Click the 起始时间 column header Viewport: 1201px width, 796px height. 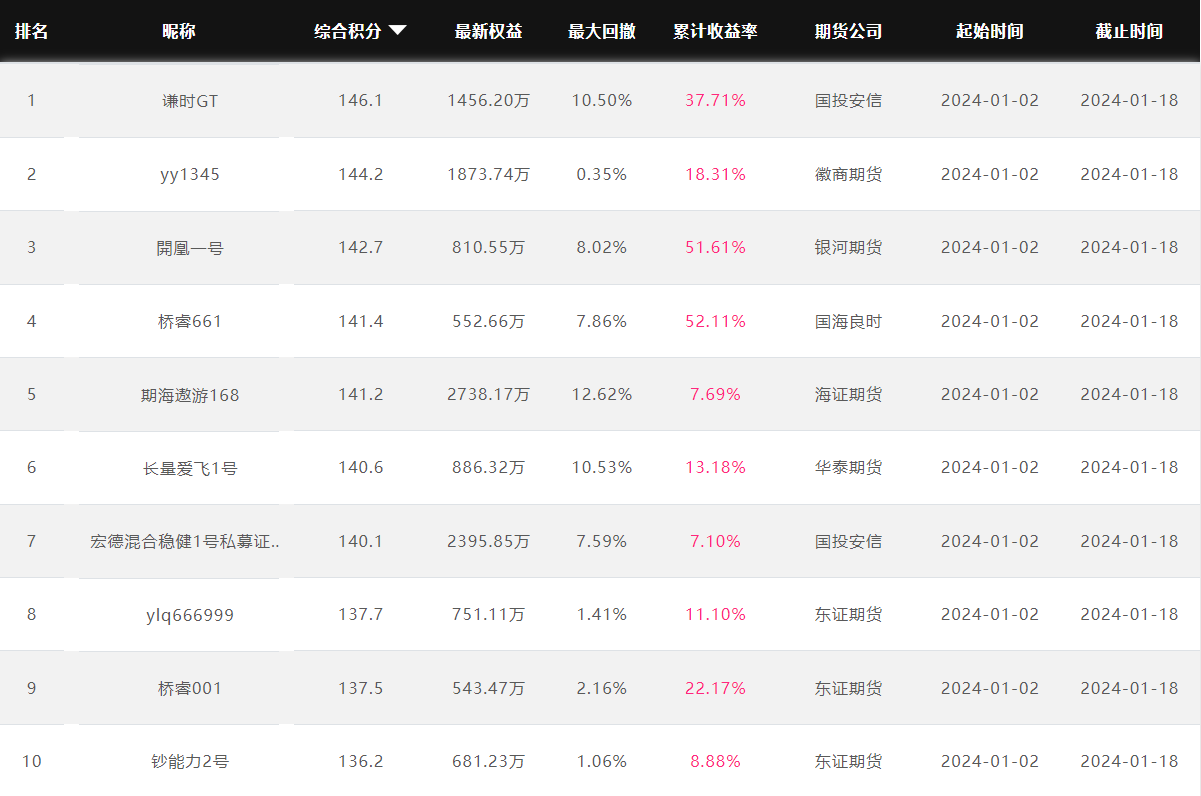(x=989, y=31)
